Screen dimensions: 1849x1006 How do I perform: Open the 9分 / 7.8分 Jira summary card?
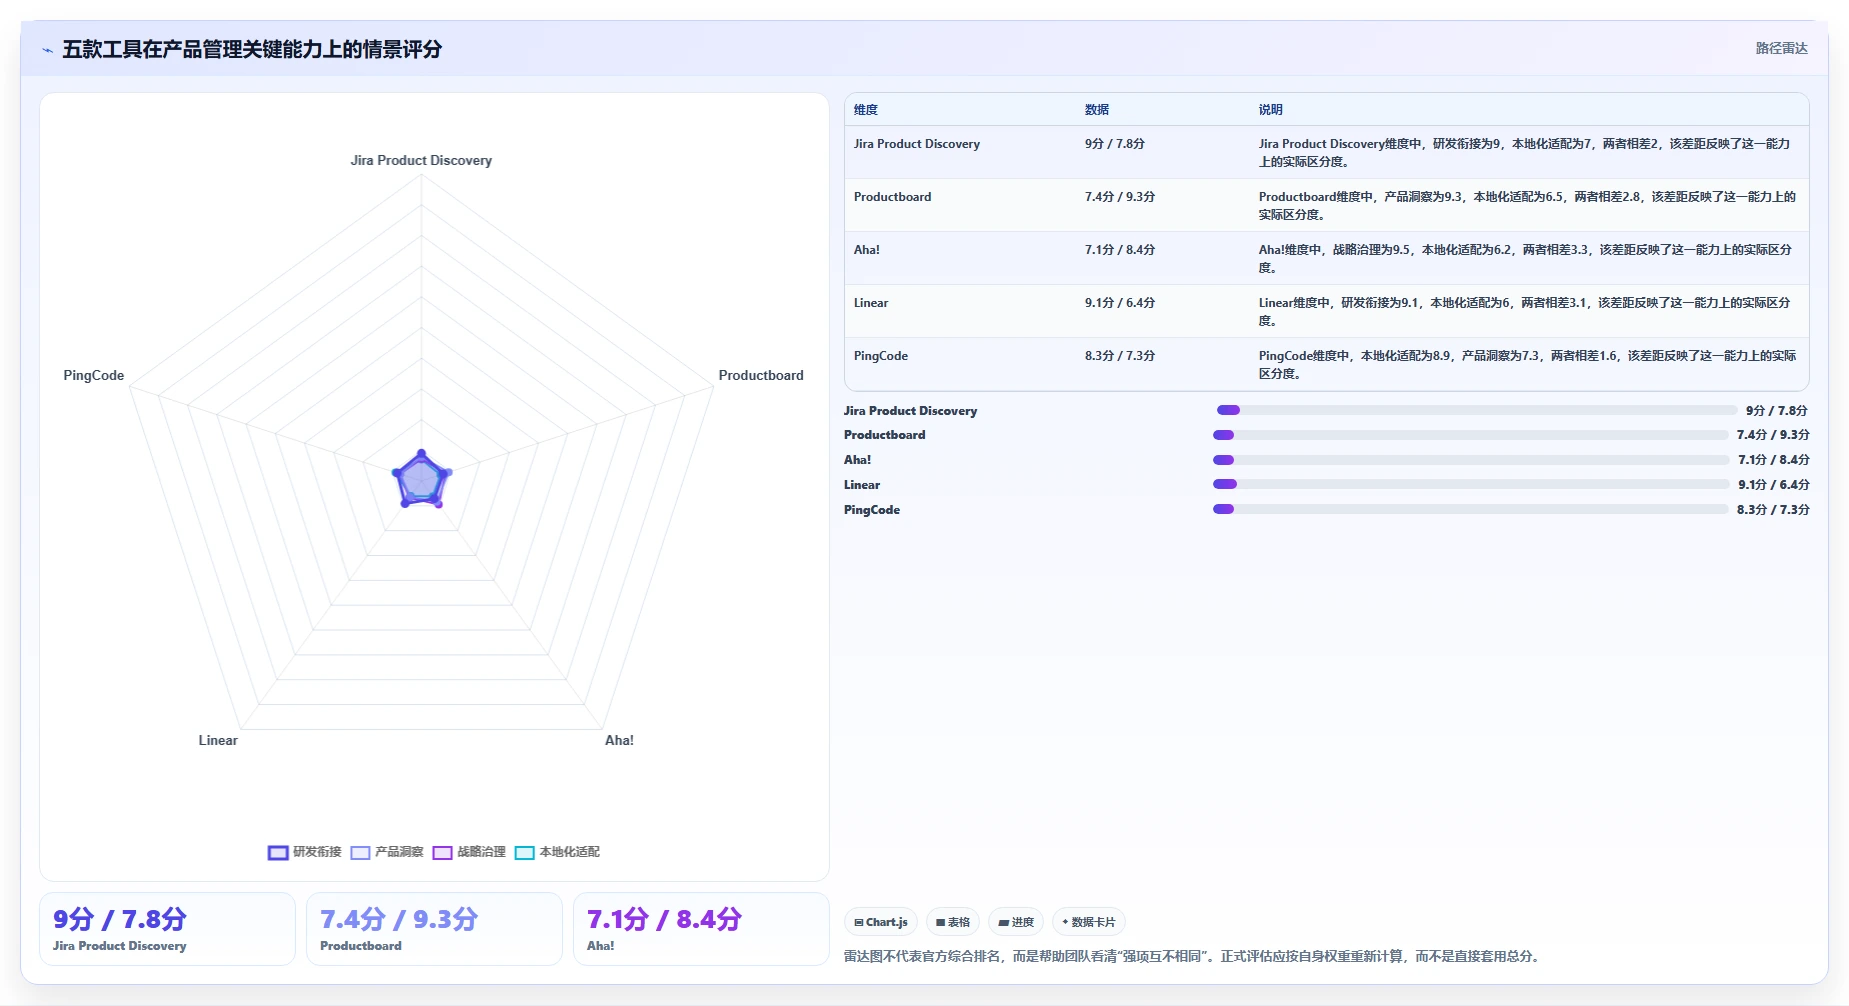pos(167,929)
